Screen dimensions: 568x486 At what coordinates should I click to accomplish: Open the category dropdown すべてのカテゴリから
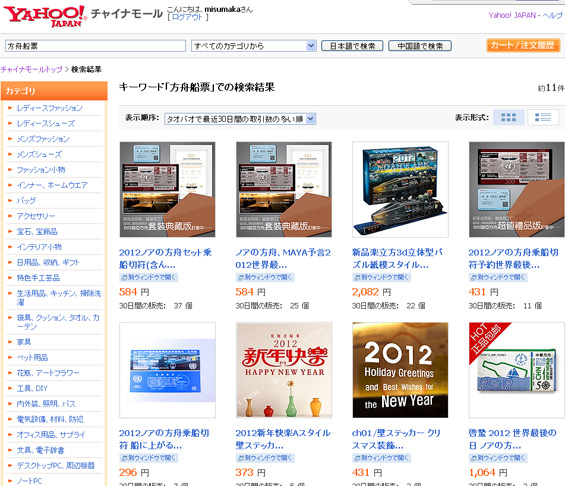click(x=253, y=46)
